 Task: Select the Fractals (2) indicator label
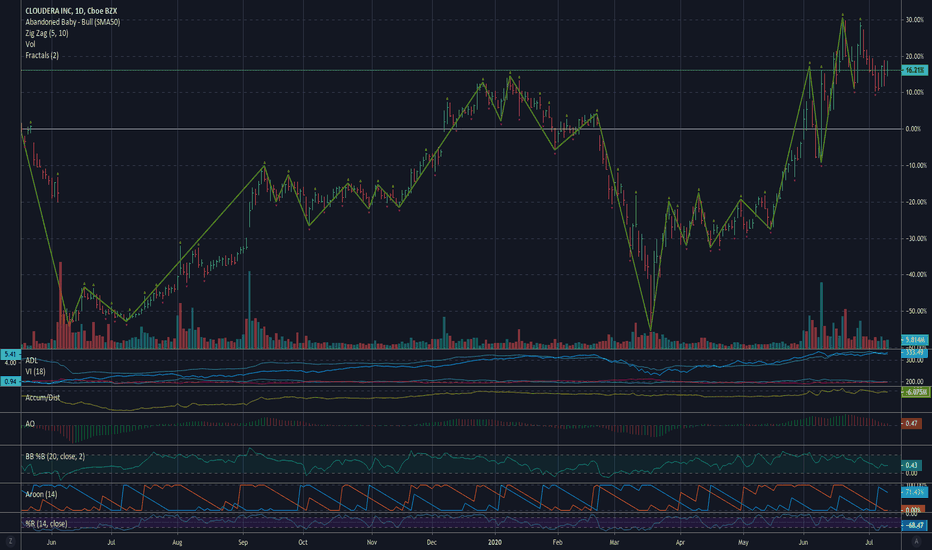pos(42,55)
